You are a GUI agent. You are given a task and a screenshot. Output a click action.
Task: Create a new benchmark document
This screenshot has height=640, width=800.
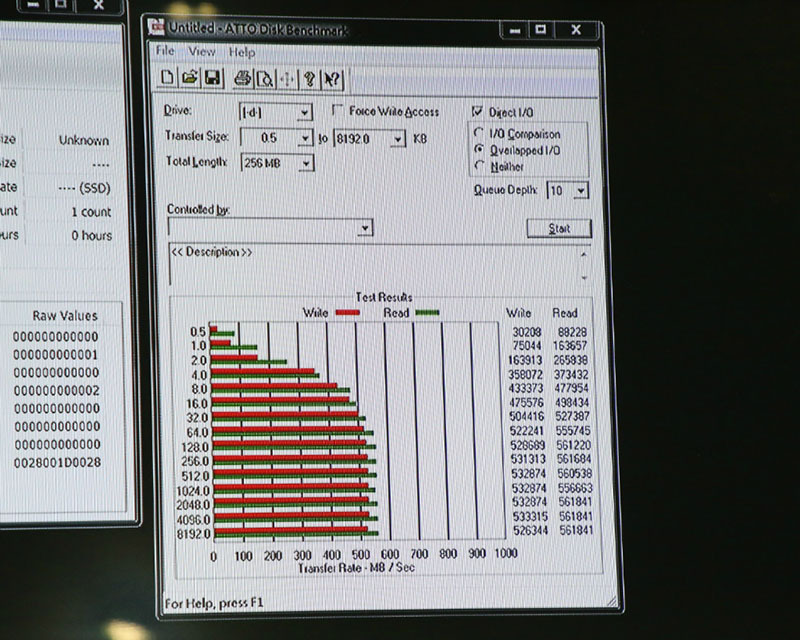click(x=166, y=77)
